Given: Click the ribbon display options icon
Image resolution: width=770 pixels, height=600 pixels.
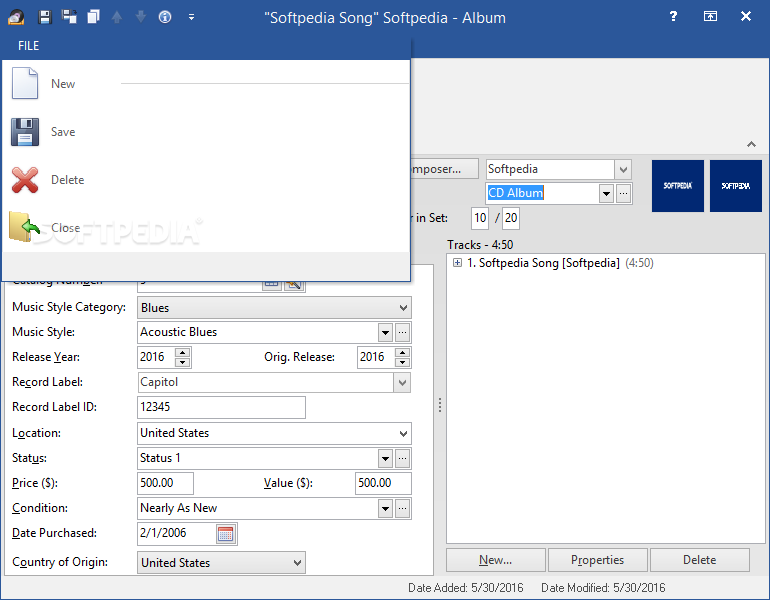Looking at the screenshot, I should click(710, 16).
